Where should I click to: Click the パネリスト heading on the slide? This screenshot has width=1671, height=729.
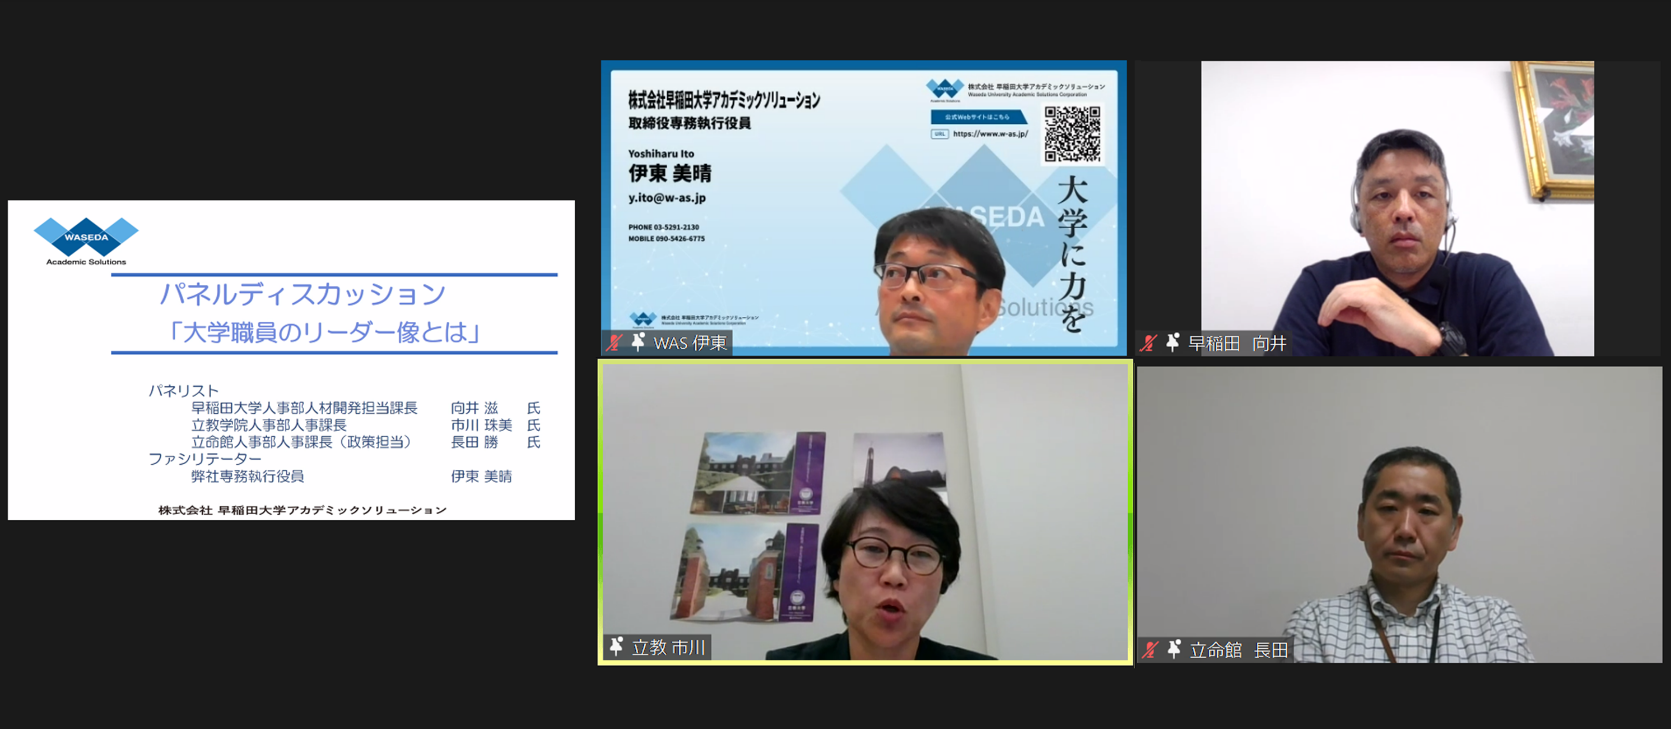[183, 391]
